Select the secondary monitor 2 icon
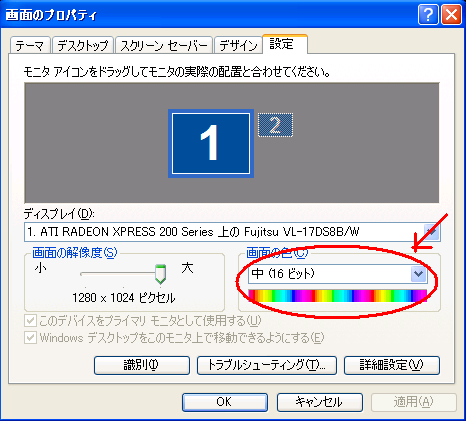 click(275, 125)
